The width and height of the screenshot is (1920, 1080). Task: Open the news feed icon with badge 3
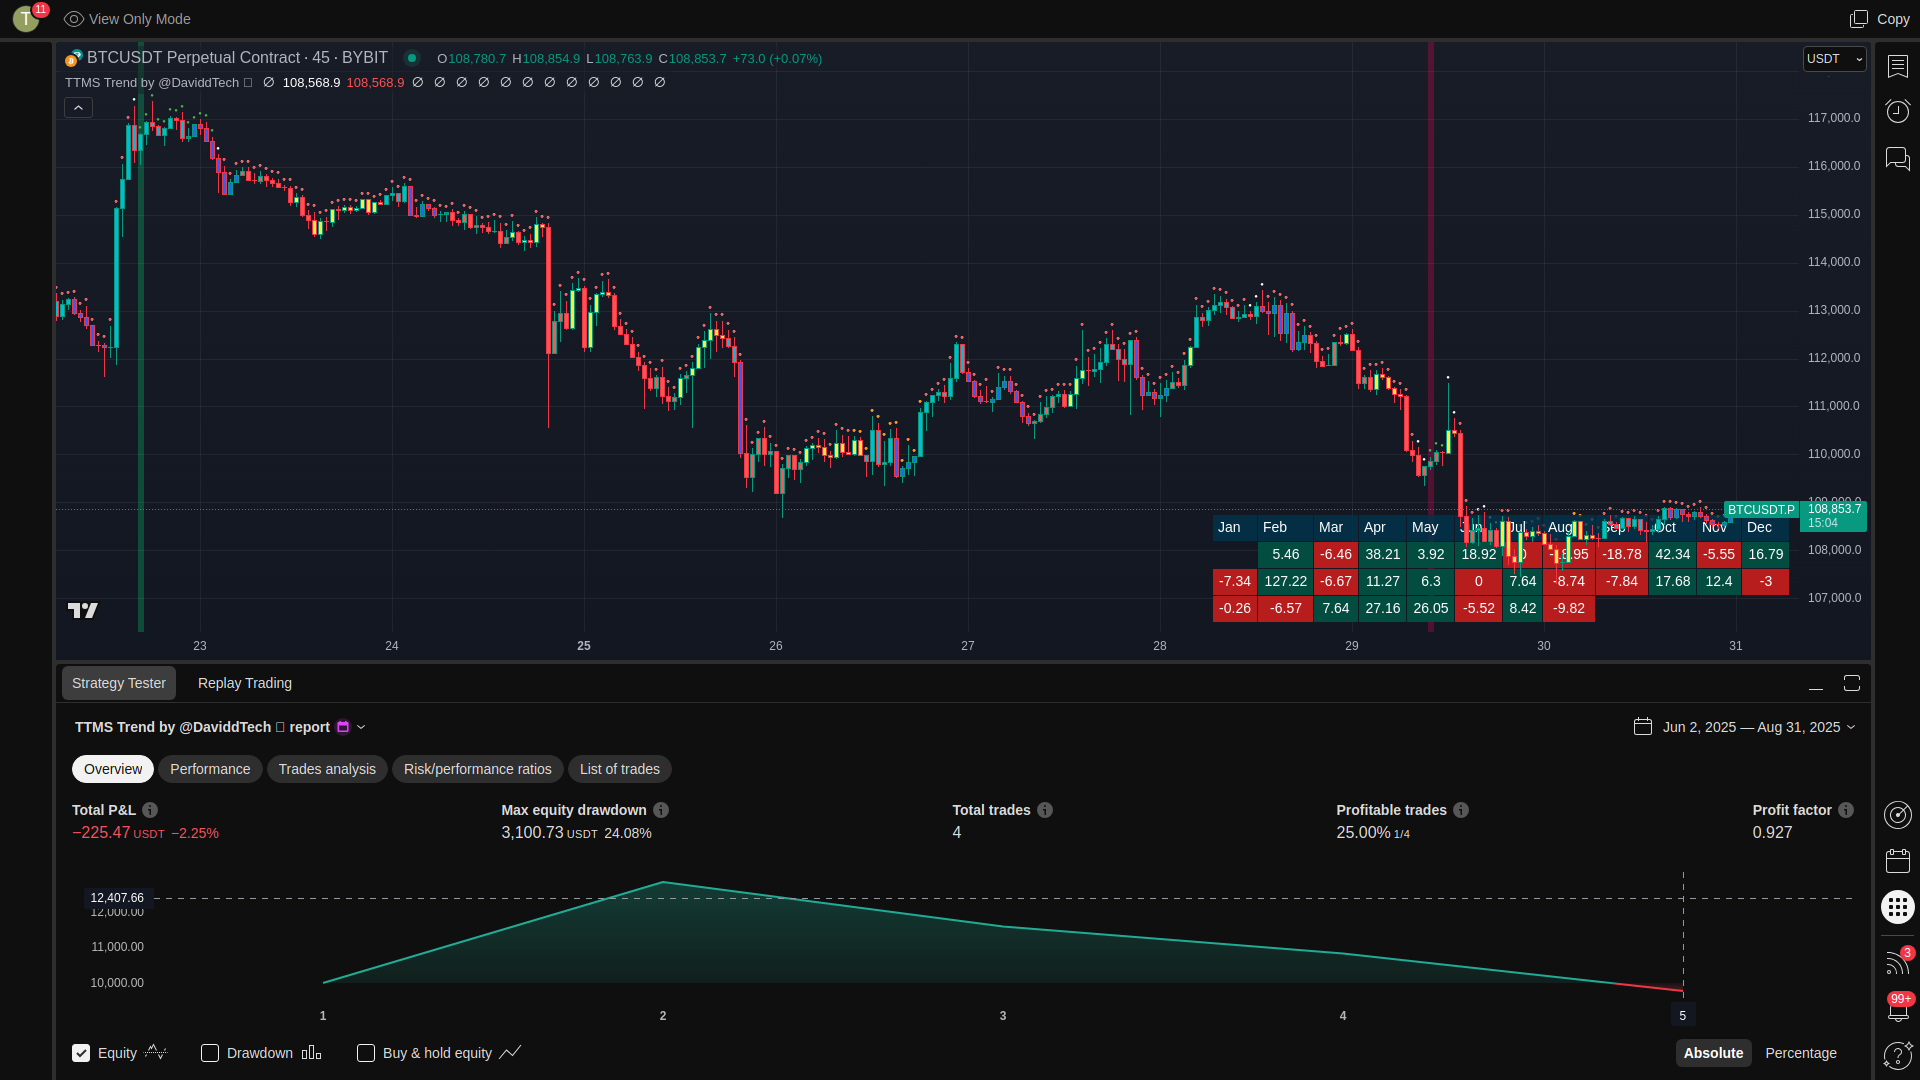tap(1897, 961)
